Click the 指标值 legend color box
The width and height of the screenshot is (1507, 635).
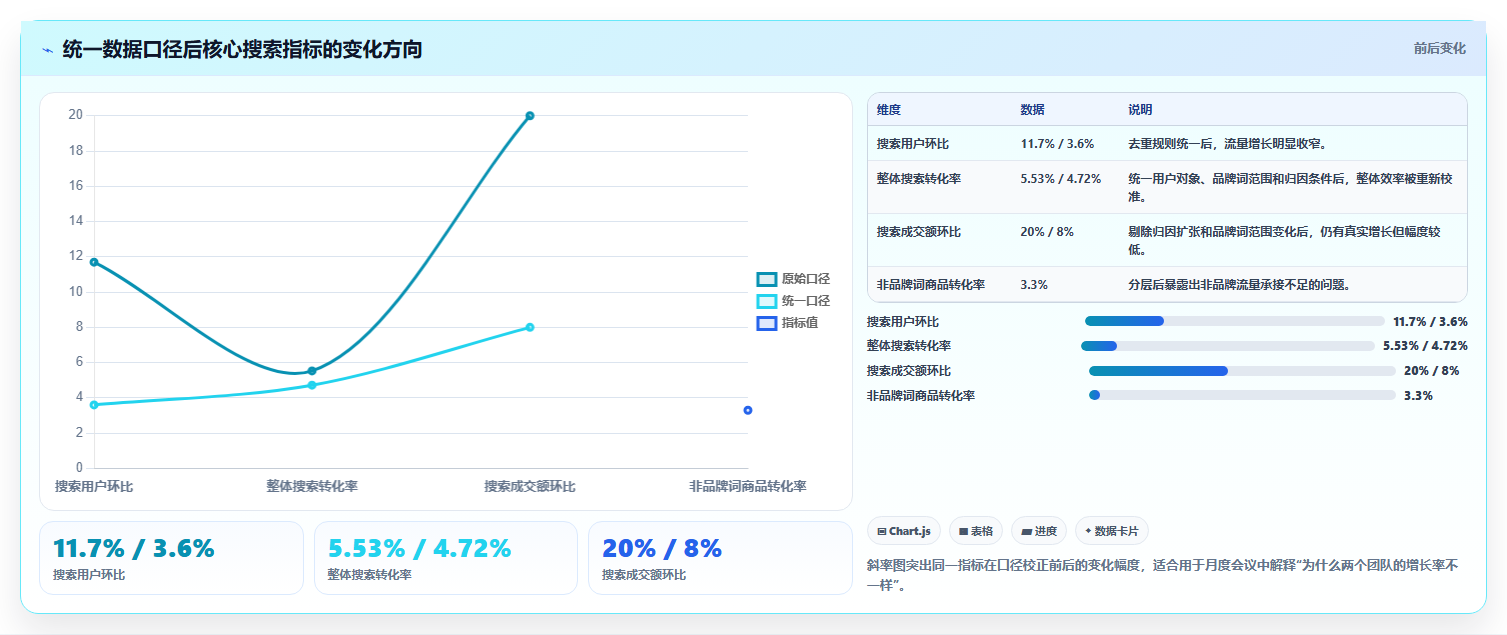pos(767,323)
